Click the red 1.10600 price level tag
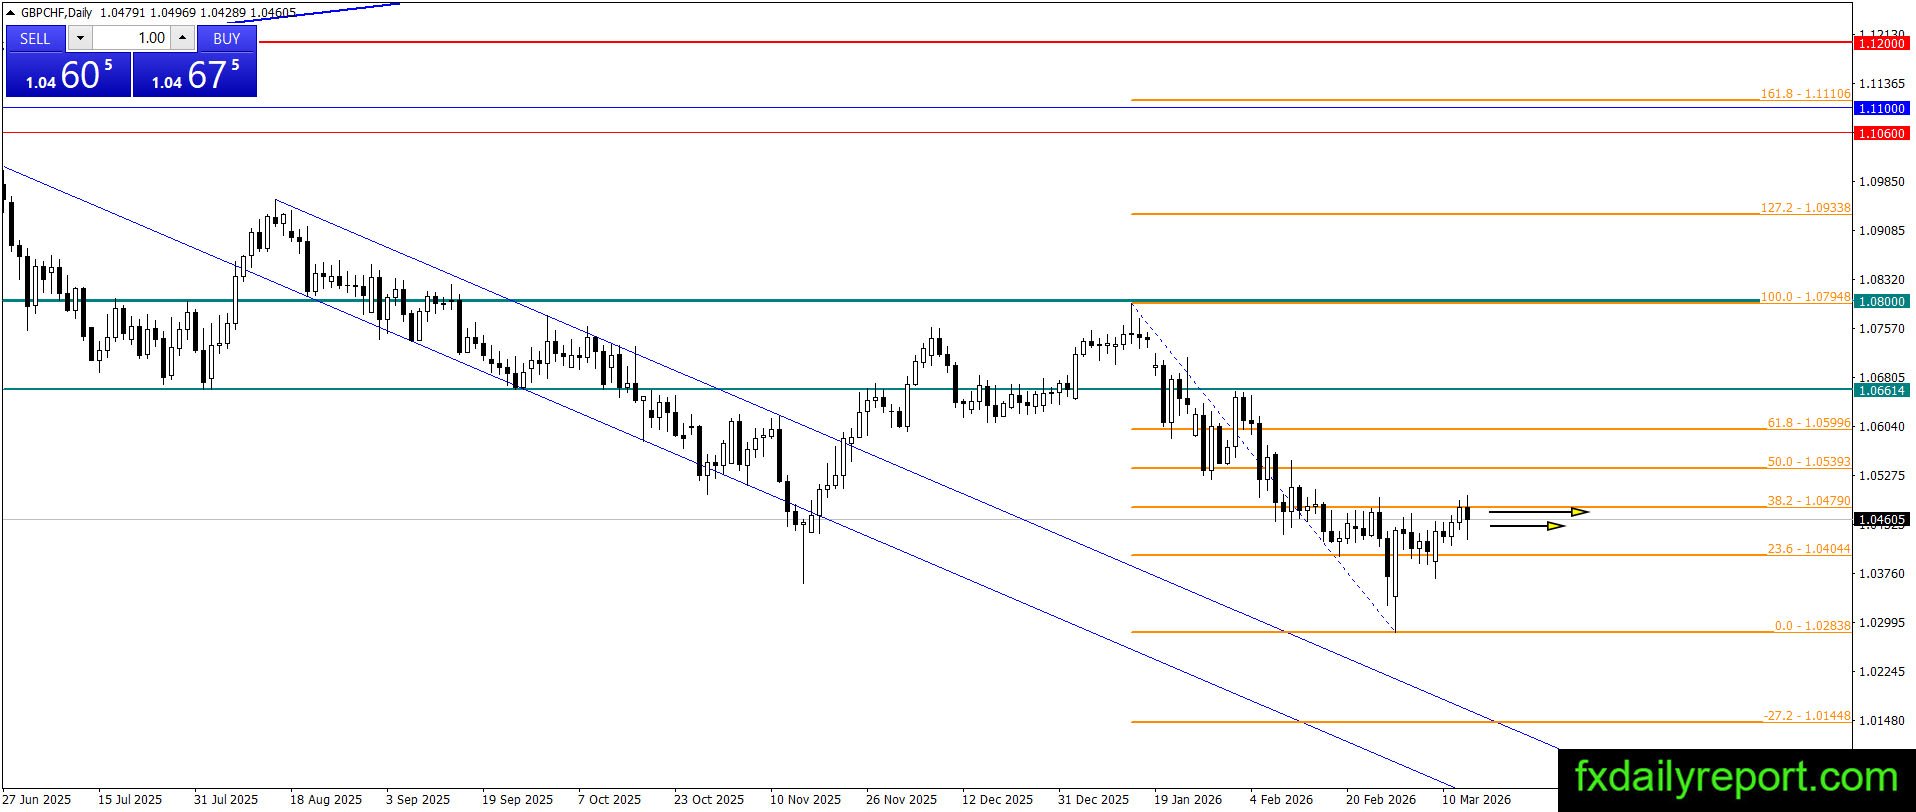Screen dimensions: 1916x812 point(1881,133)
